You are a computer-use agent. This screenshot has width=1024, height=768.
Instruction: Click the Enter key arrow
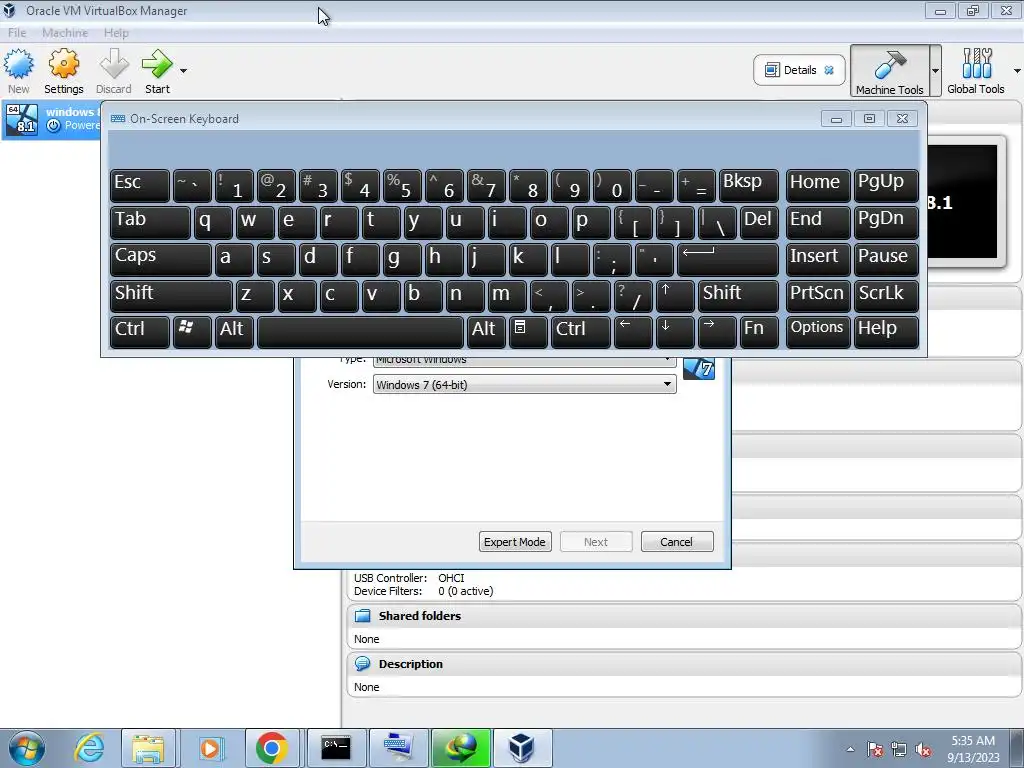tap(728, 259)
